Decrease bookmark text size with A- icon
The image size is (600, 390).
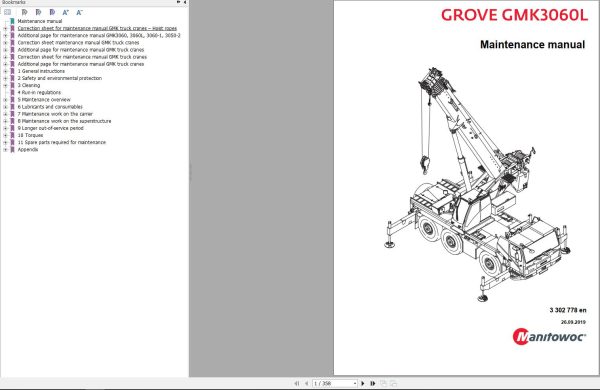point(79,12)
